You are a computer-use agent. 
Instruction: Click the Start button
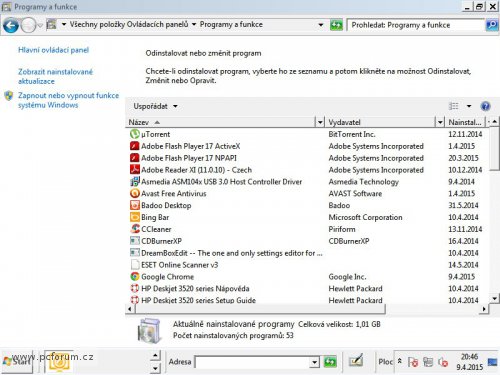pyautogui.click(x=17, y=361)
